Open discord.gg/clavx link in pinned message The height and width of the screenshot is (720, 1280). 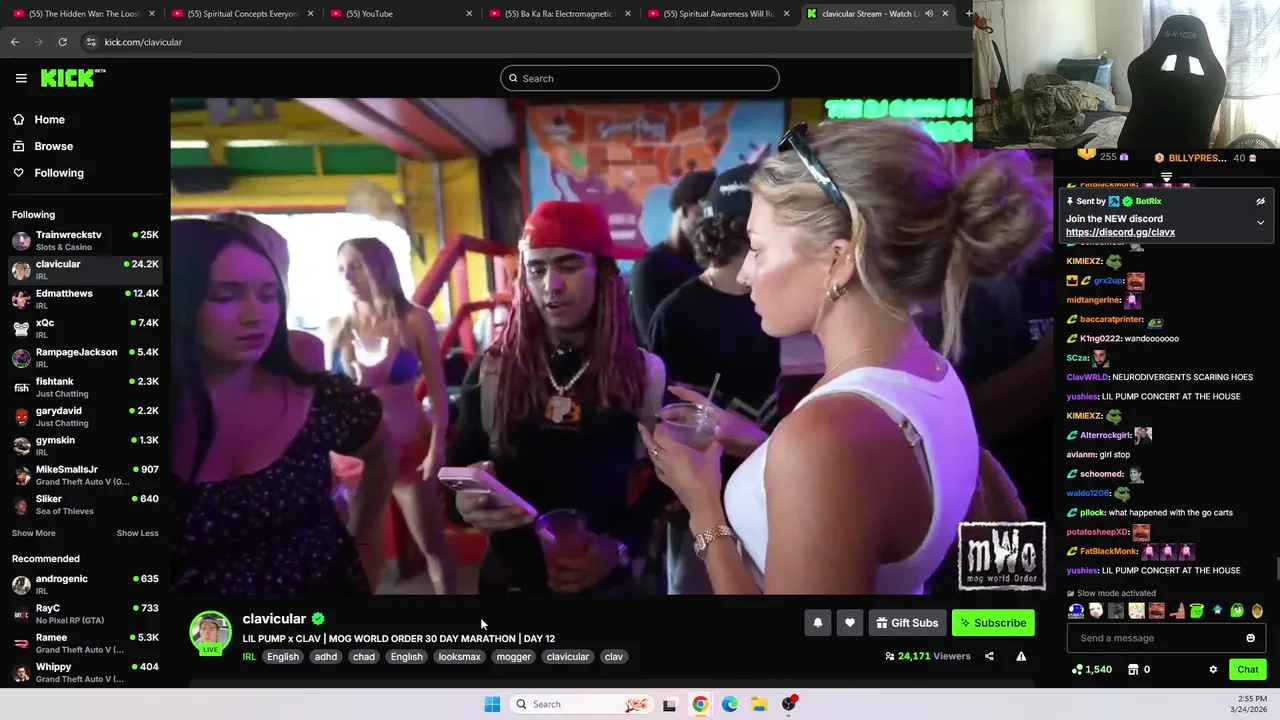pos(1120,232)
